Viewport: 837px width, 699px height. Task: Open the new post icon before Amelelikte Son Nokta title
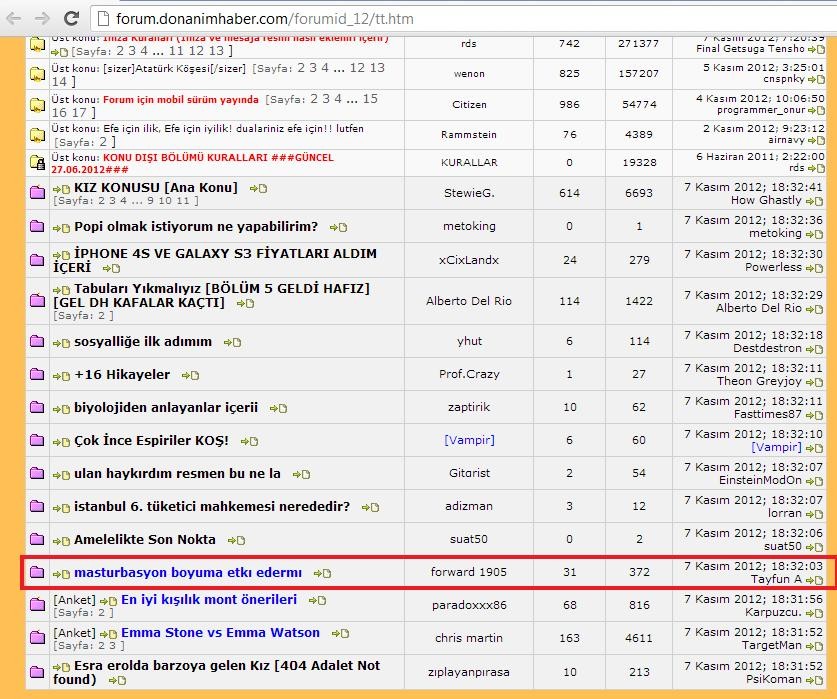coord(61,541)
